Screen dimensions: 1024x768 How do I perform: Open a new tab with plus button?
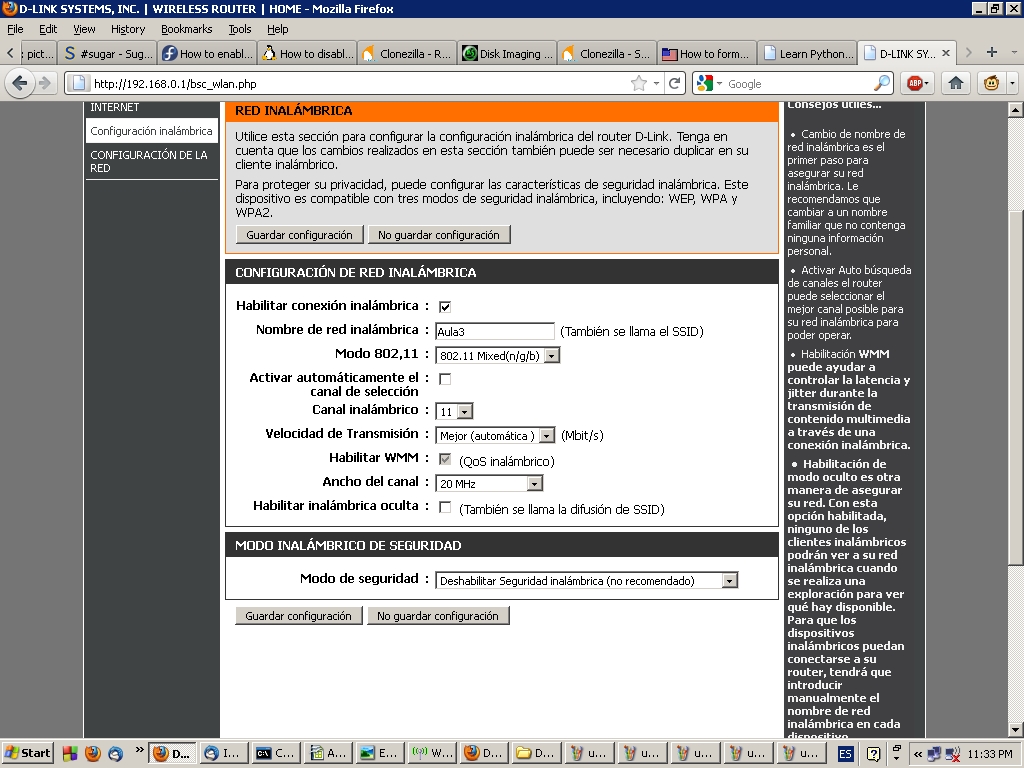pyautogui.click(x=992, y=53)
